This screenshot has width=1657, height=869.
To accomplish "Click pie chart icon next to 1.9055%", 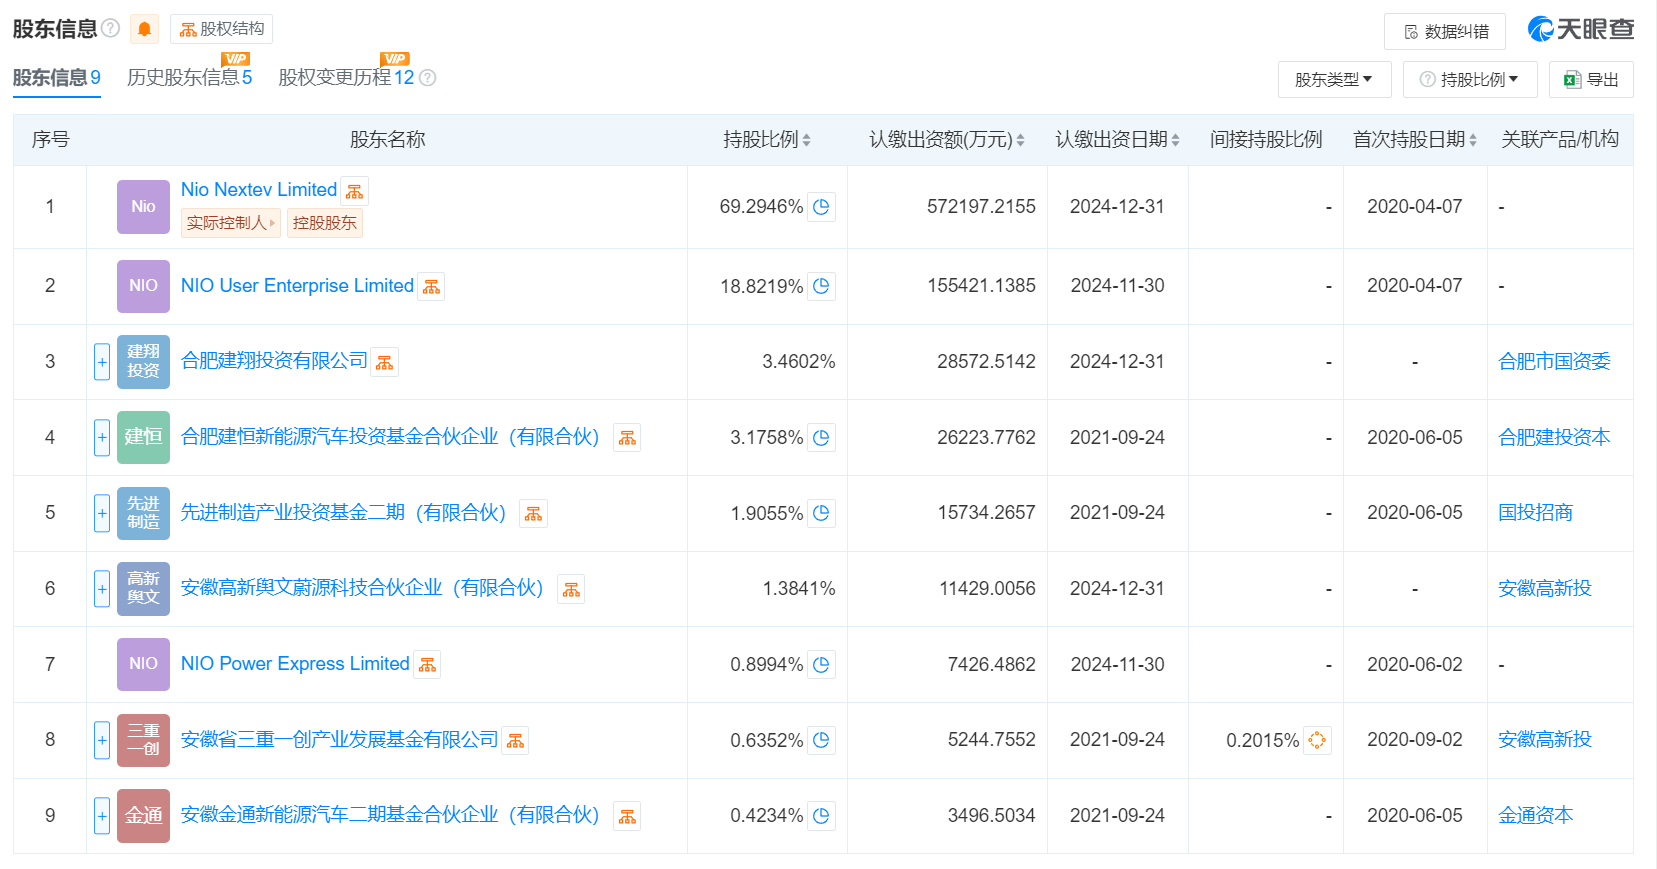I will [821, 513].
